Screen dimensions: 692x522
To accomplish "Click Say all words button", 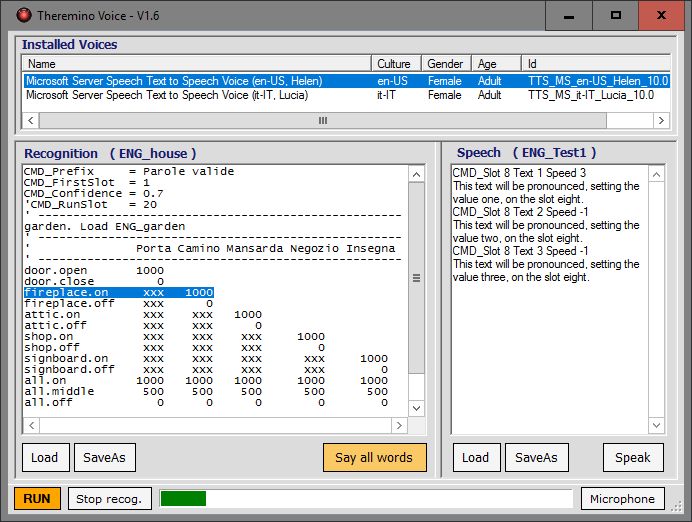I will coord(374,457).
